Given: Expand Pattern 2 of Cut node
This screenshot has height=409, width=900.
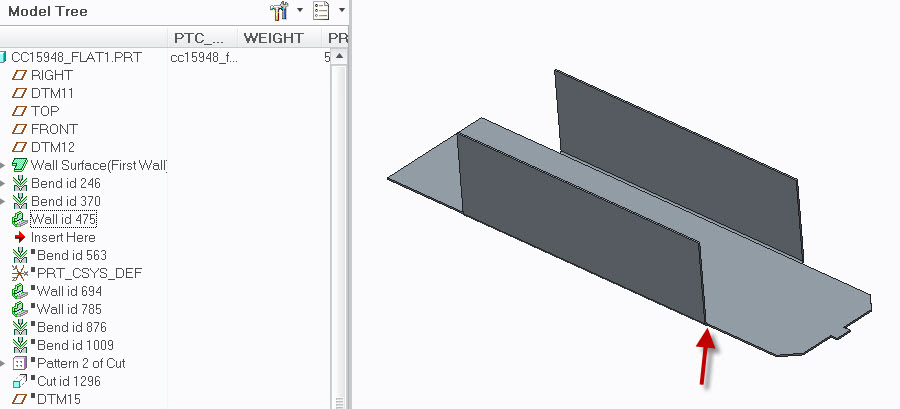Looking at the screenshot, I should click(x=2, y=364).
